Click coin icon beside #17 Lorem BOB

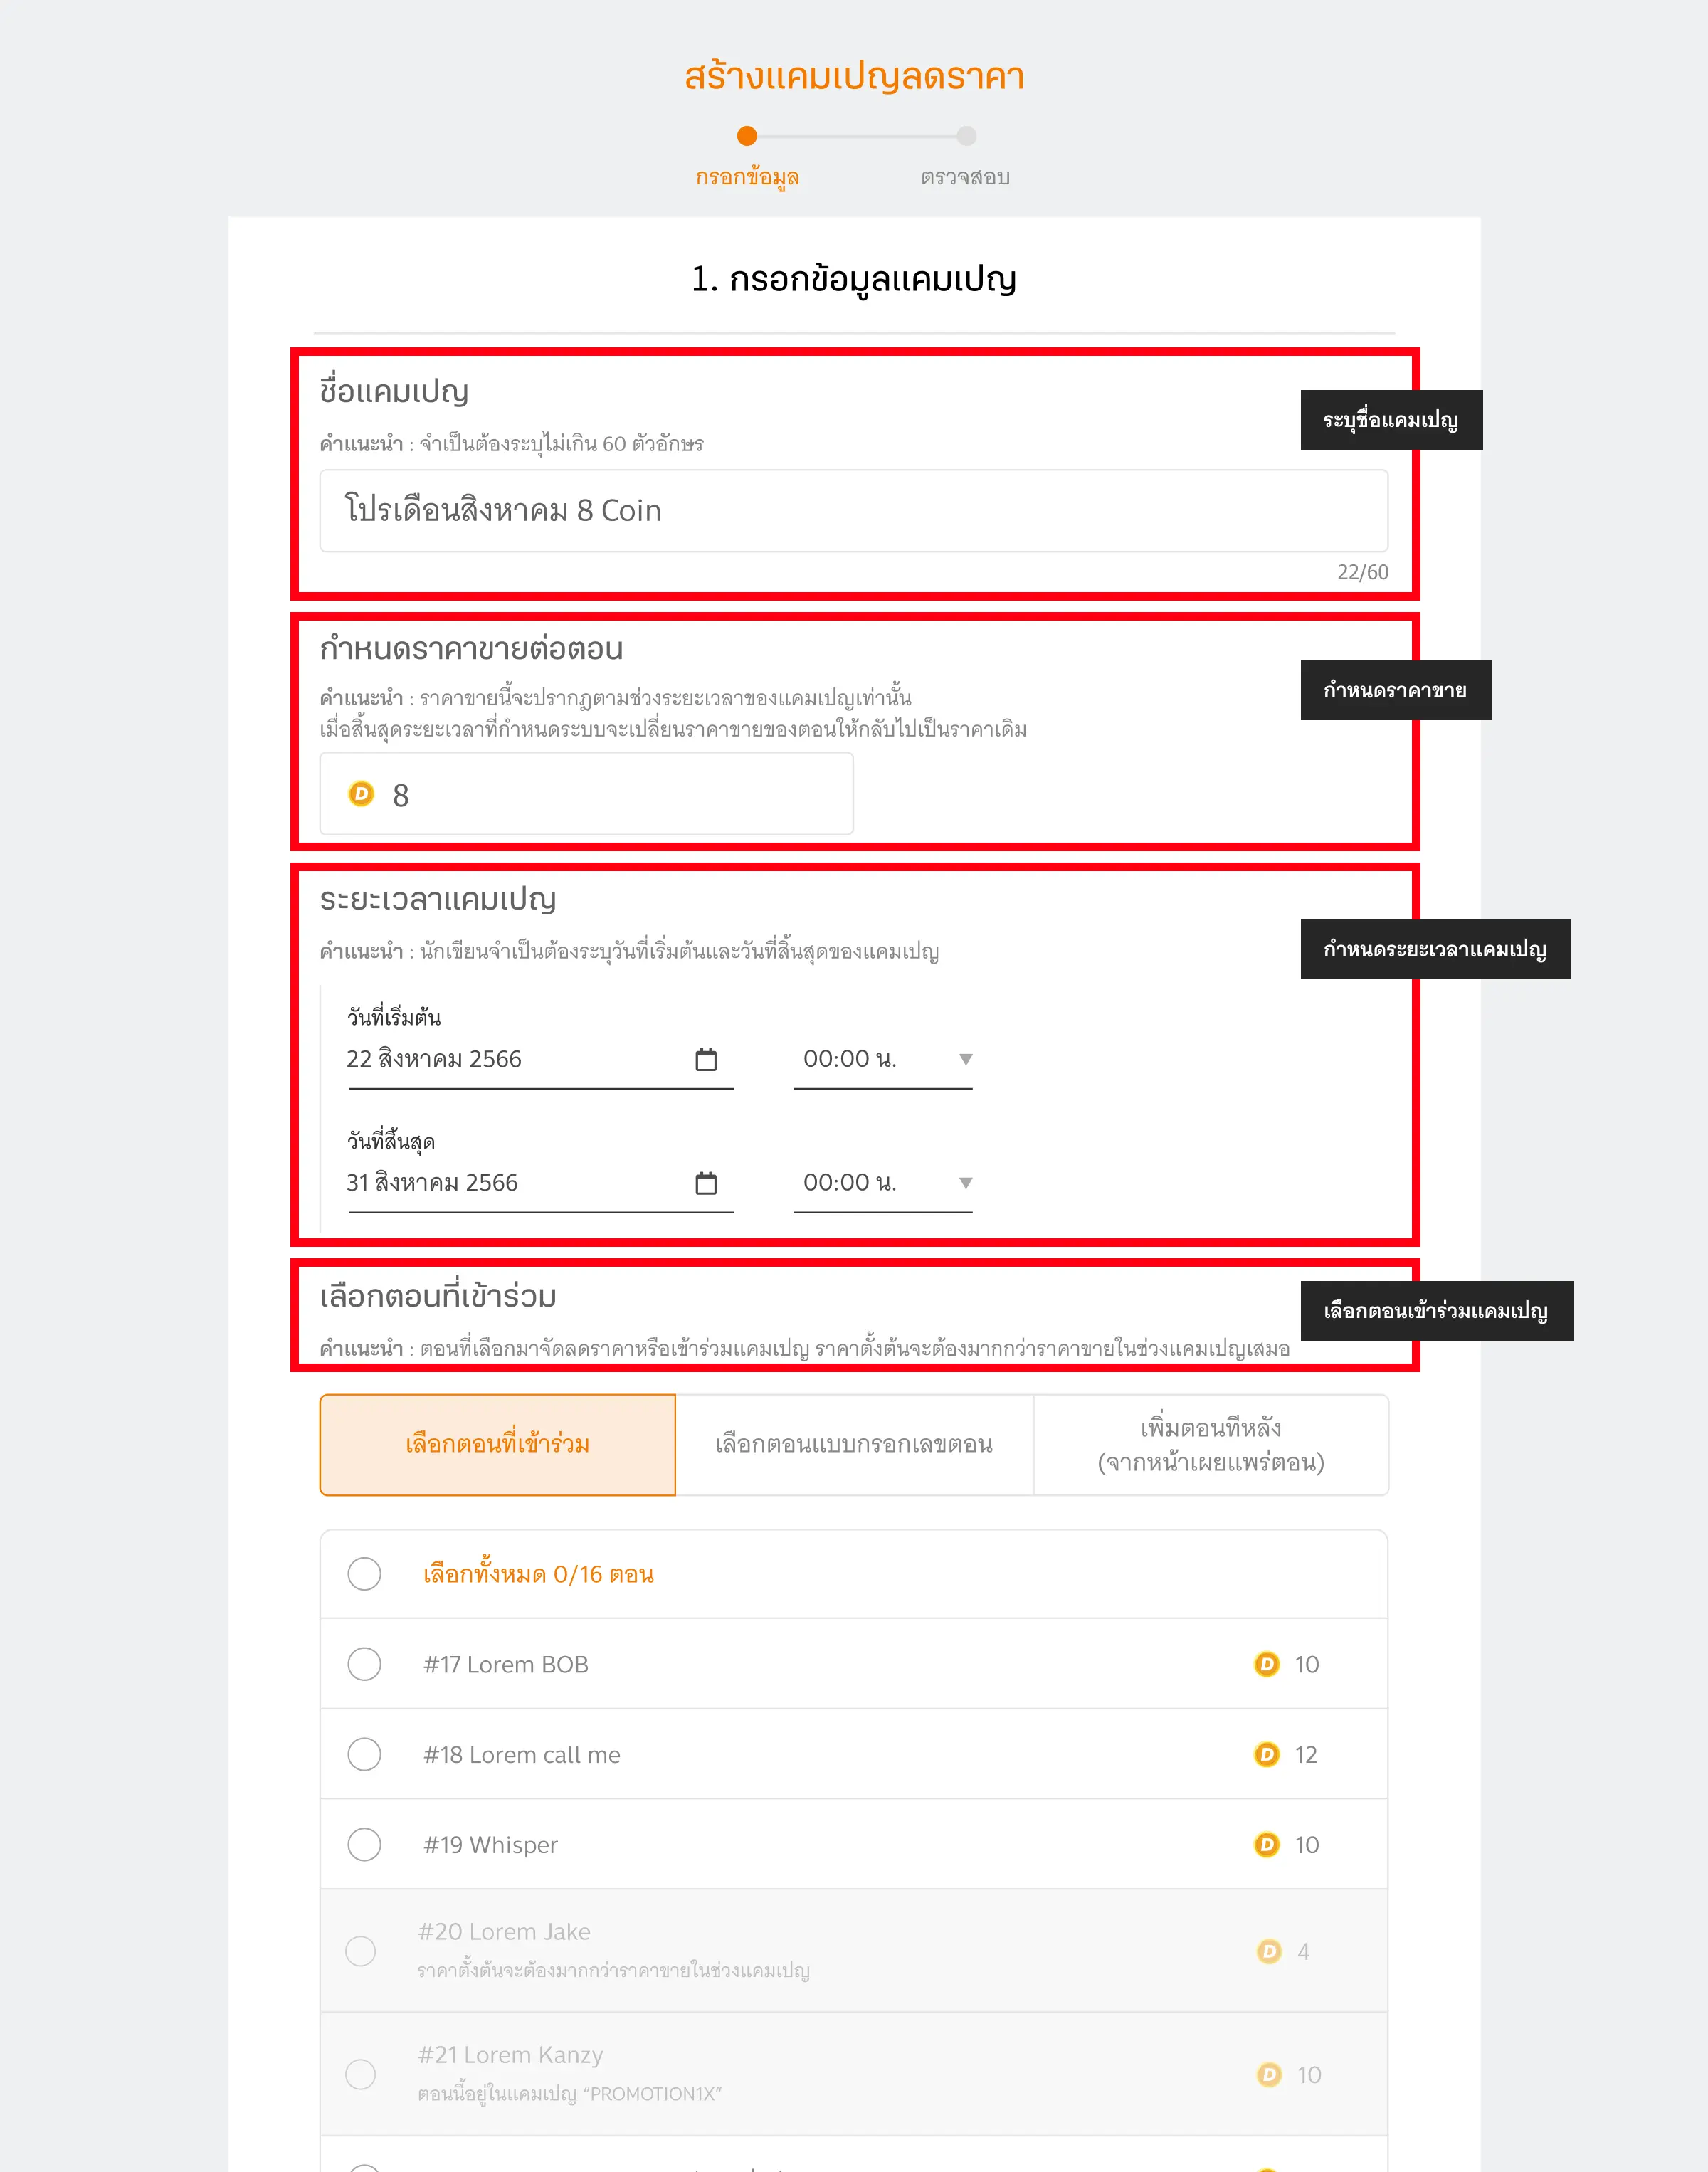pyautogui.click(x=1267, y=1664)
